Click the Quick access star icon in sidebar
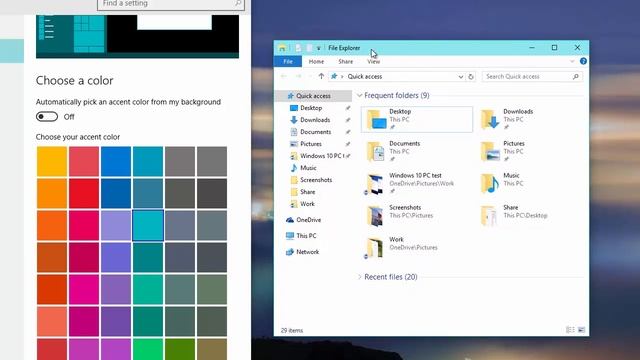640x360 pixels. [x=291, y=96]
